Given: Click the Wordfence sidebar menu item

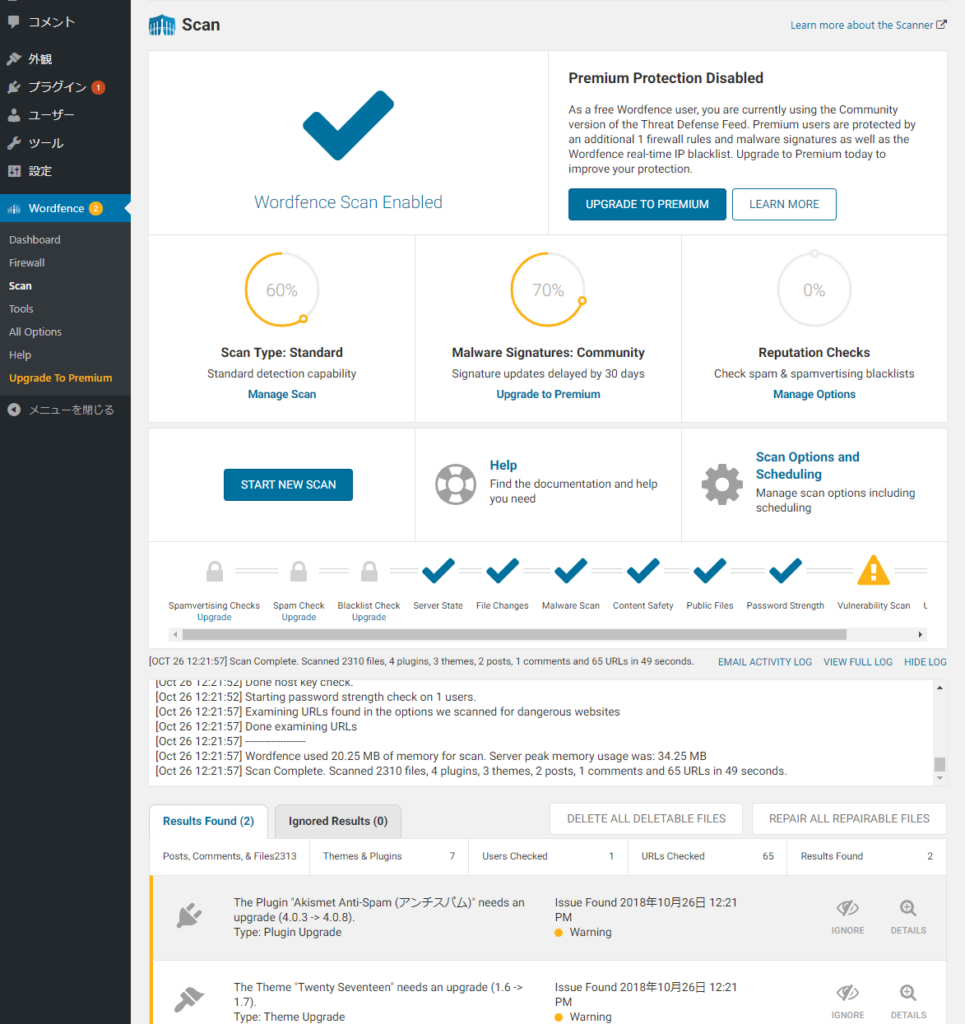Looking at the screenshot, I should 65,208.
